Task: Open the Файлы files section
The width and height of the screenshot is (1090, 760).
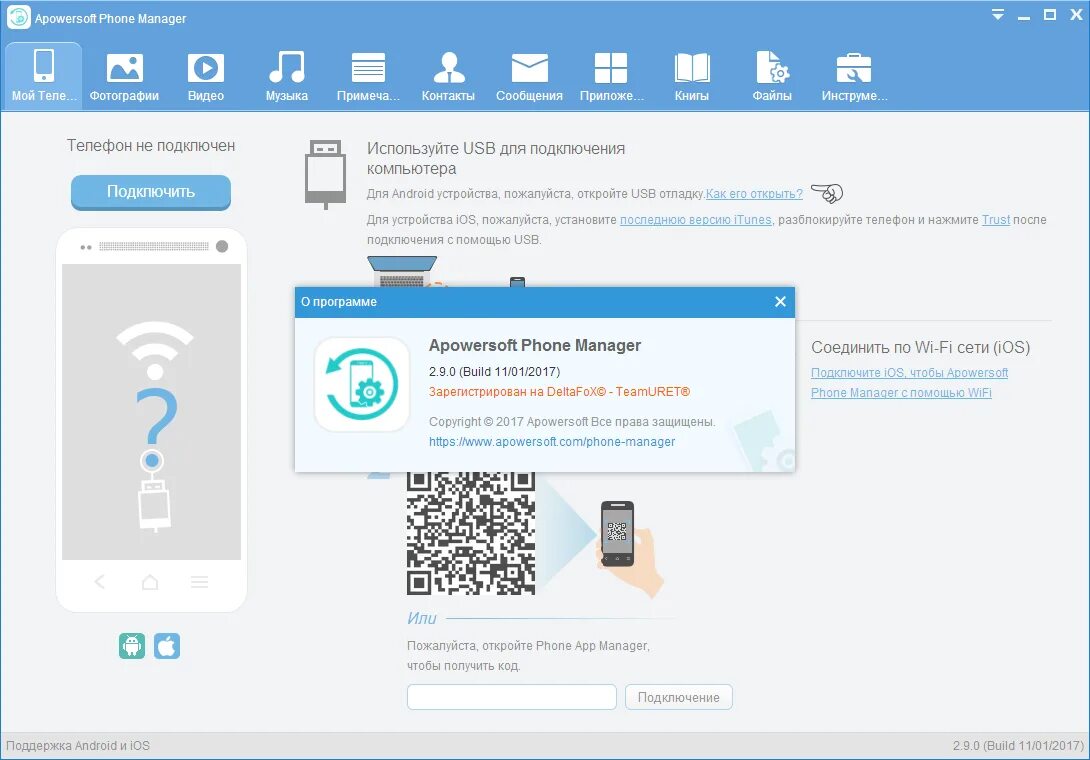Action: pyautogui.click(x=772, y=76)
